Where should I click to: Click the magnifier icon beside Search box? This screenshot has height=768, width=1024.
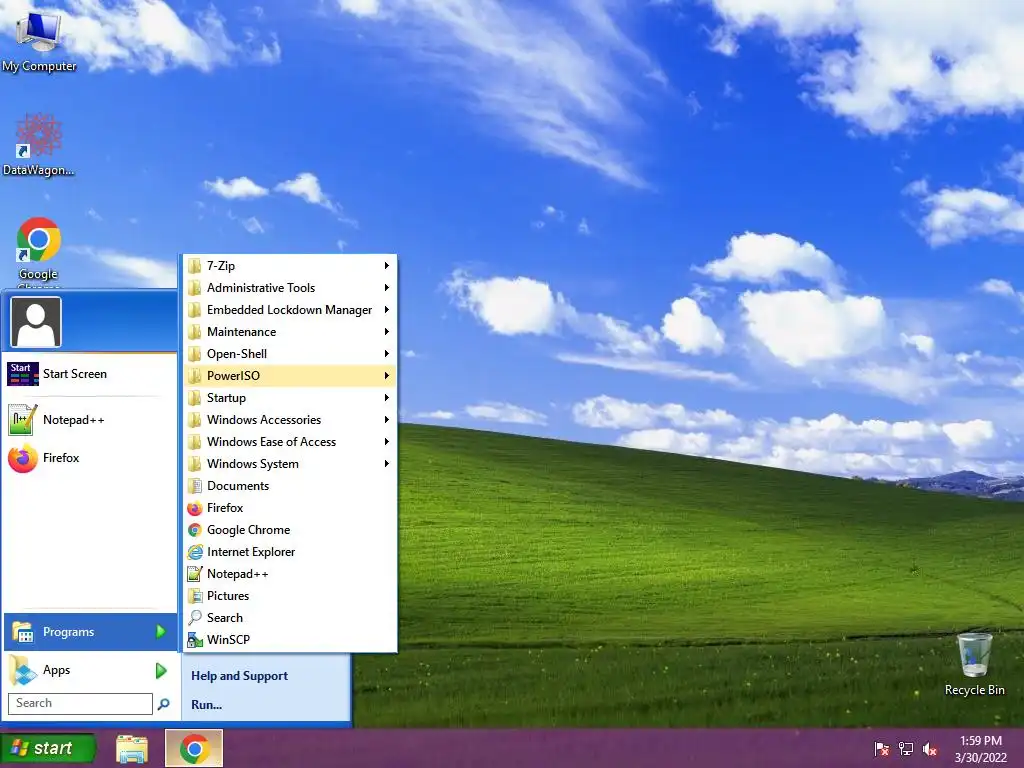tap(164, 703)
